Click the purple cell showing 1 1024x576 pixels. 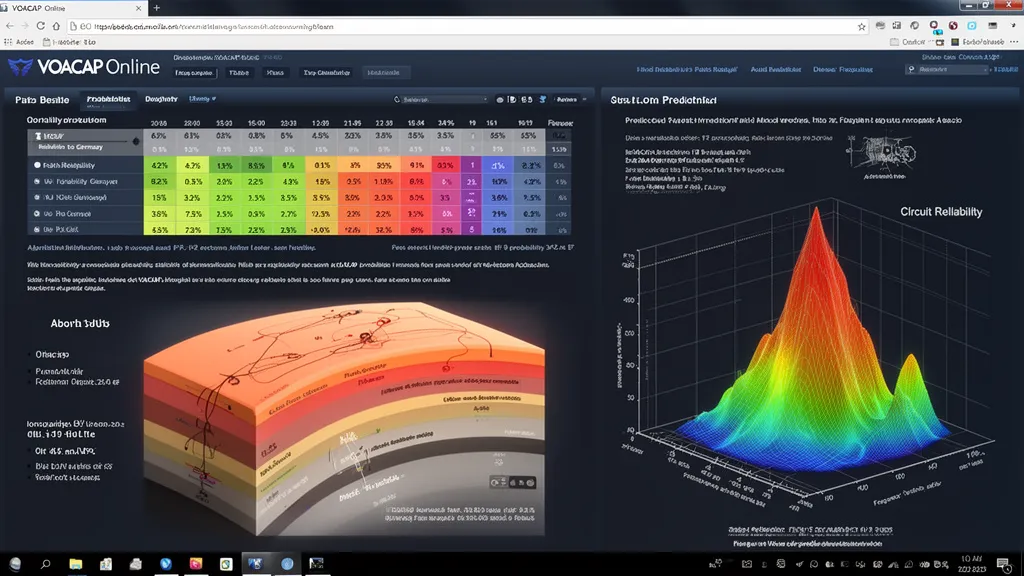(x=472, y=165)
